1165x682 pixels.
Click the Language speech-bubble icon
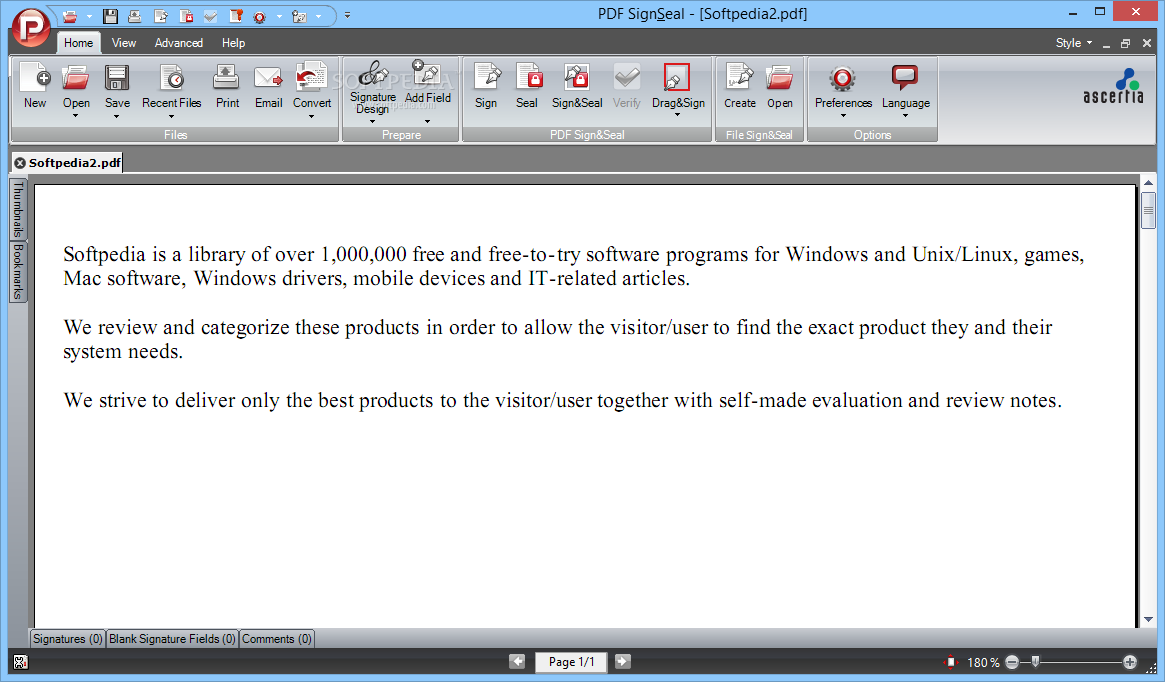[x=905, y=78]
